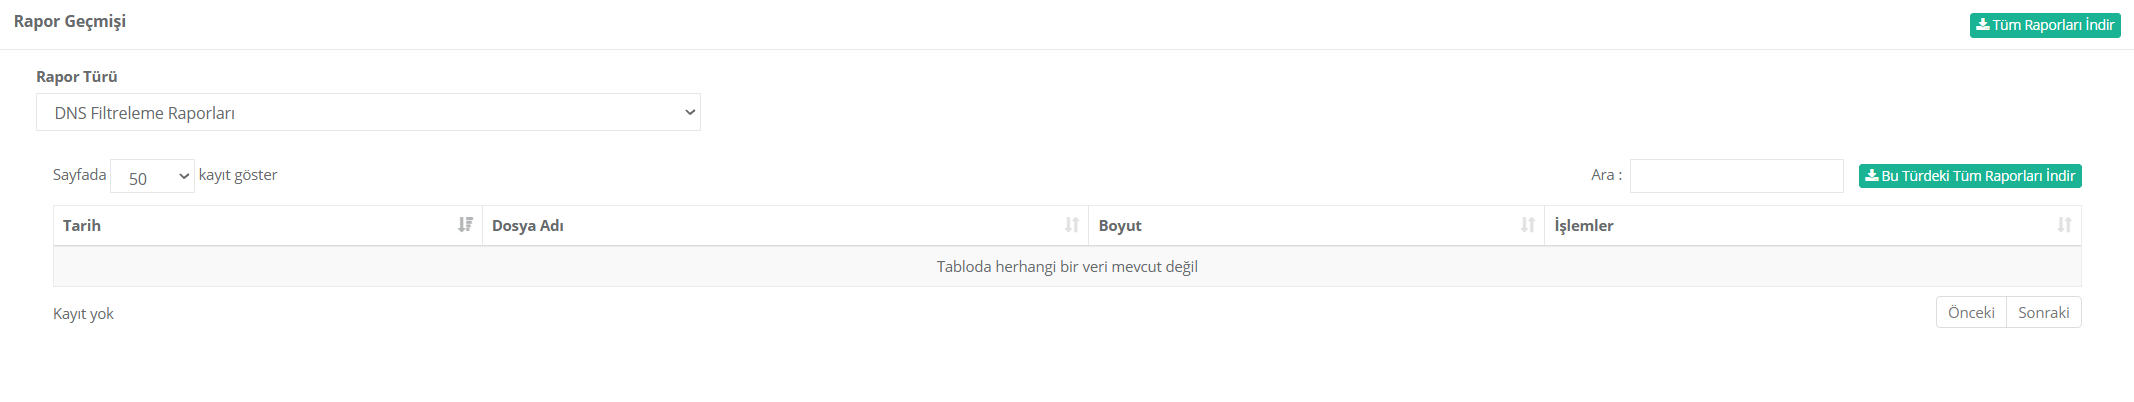Click the Kayıt yok status text
The image size is (2134, 402).
tap(84, 314)
